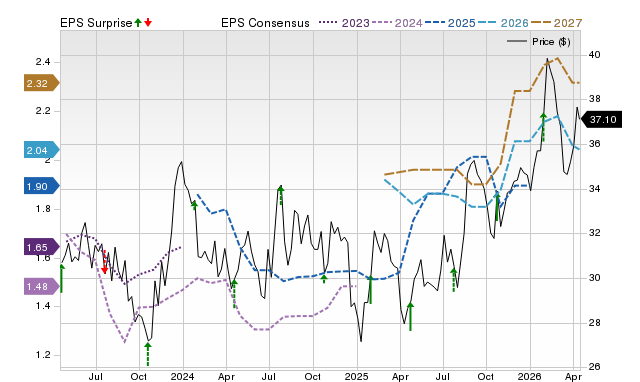The height and width of the screenshot is (382, 640).
Task: Click the 1.2 tick on the EPS axis
Action: click(43, 355)
